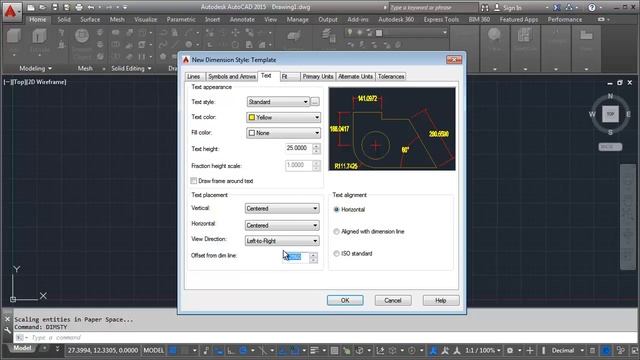Click the Help question mark icon

(591, 7)
